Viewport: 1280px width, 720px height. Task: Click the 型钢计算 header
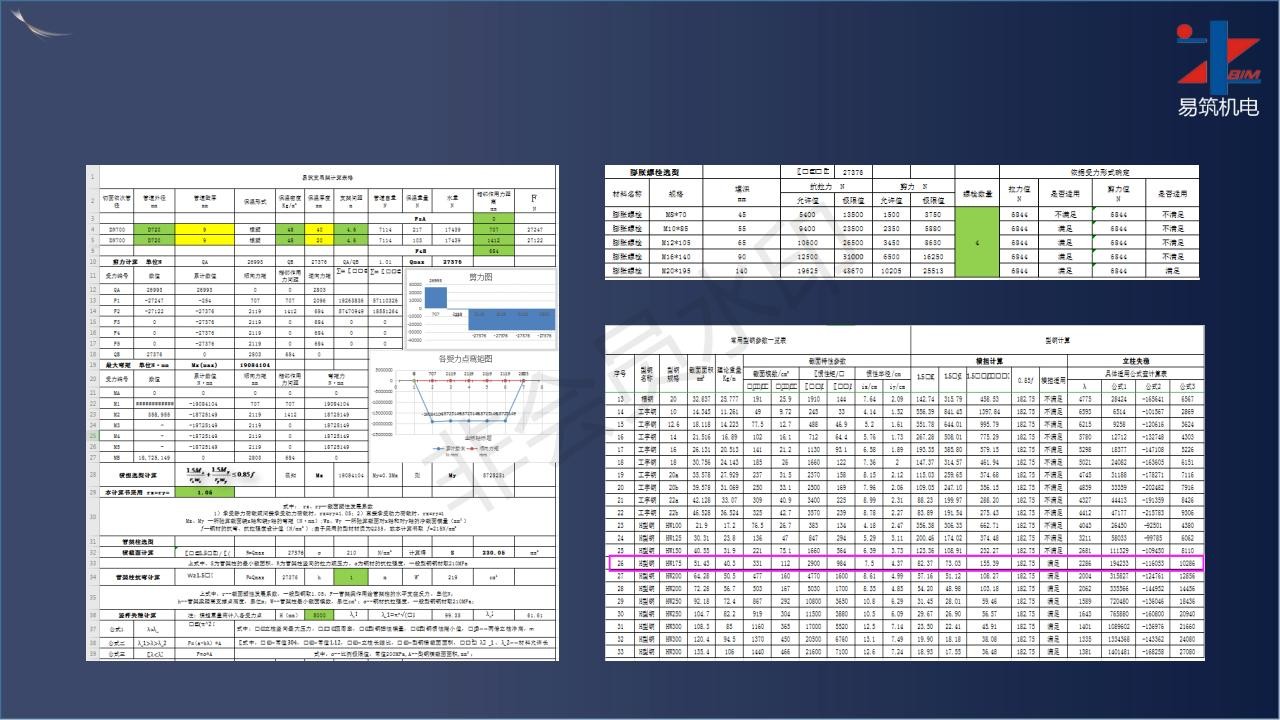(x=1059, y=340)
